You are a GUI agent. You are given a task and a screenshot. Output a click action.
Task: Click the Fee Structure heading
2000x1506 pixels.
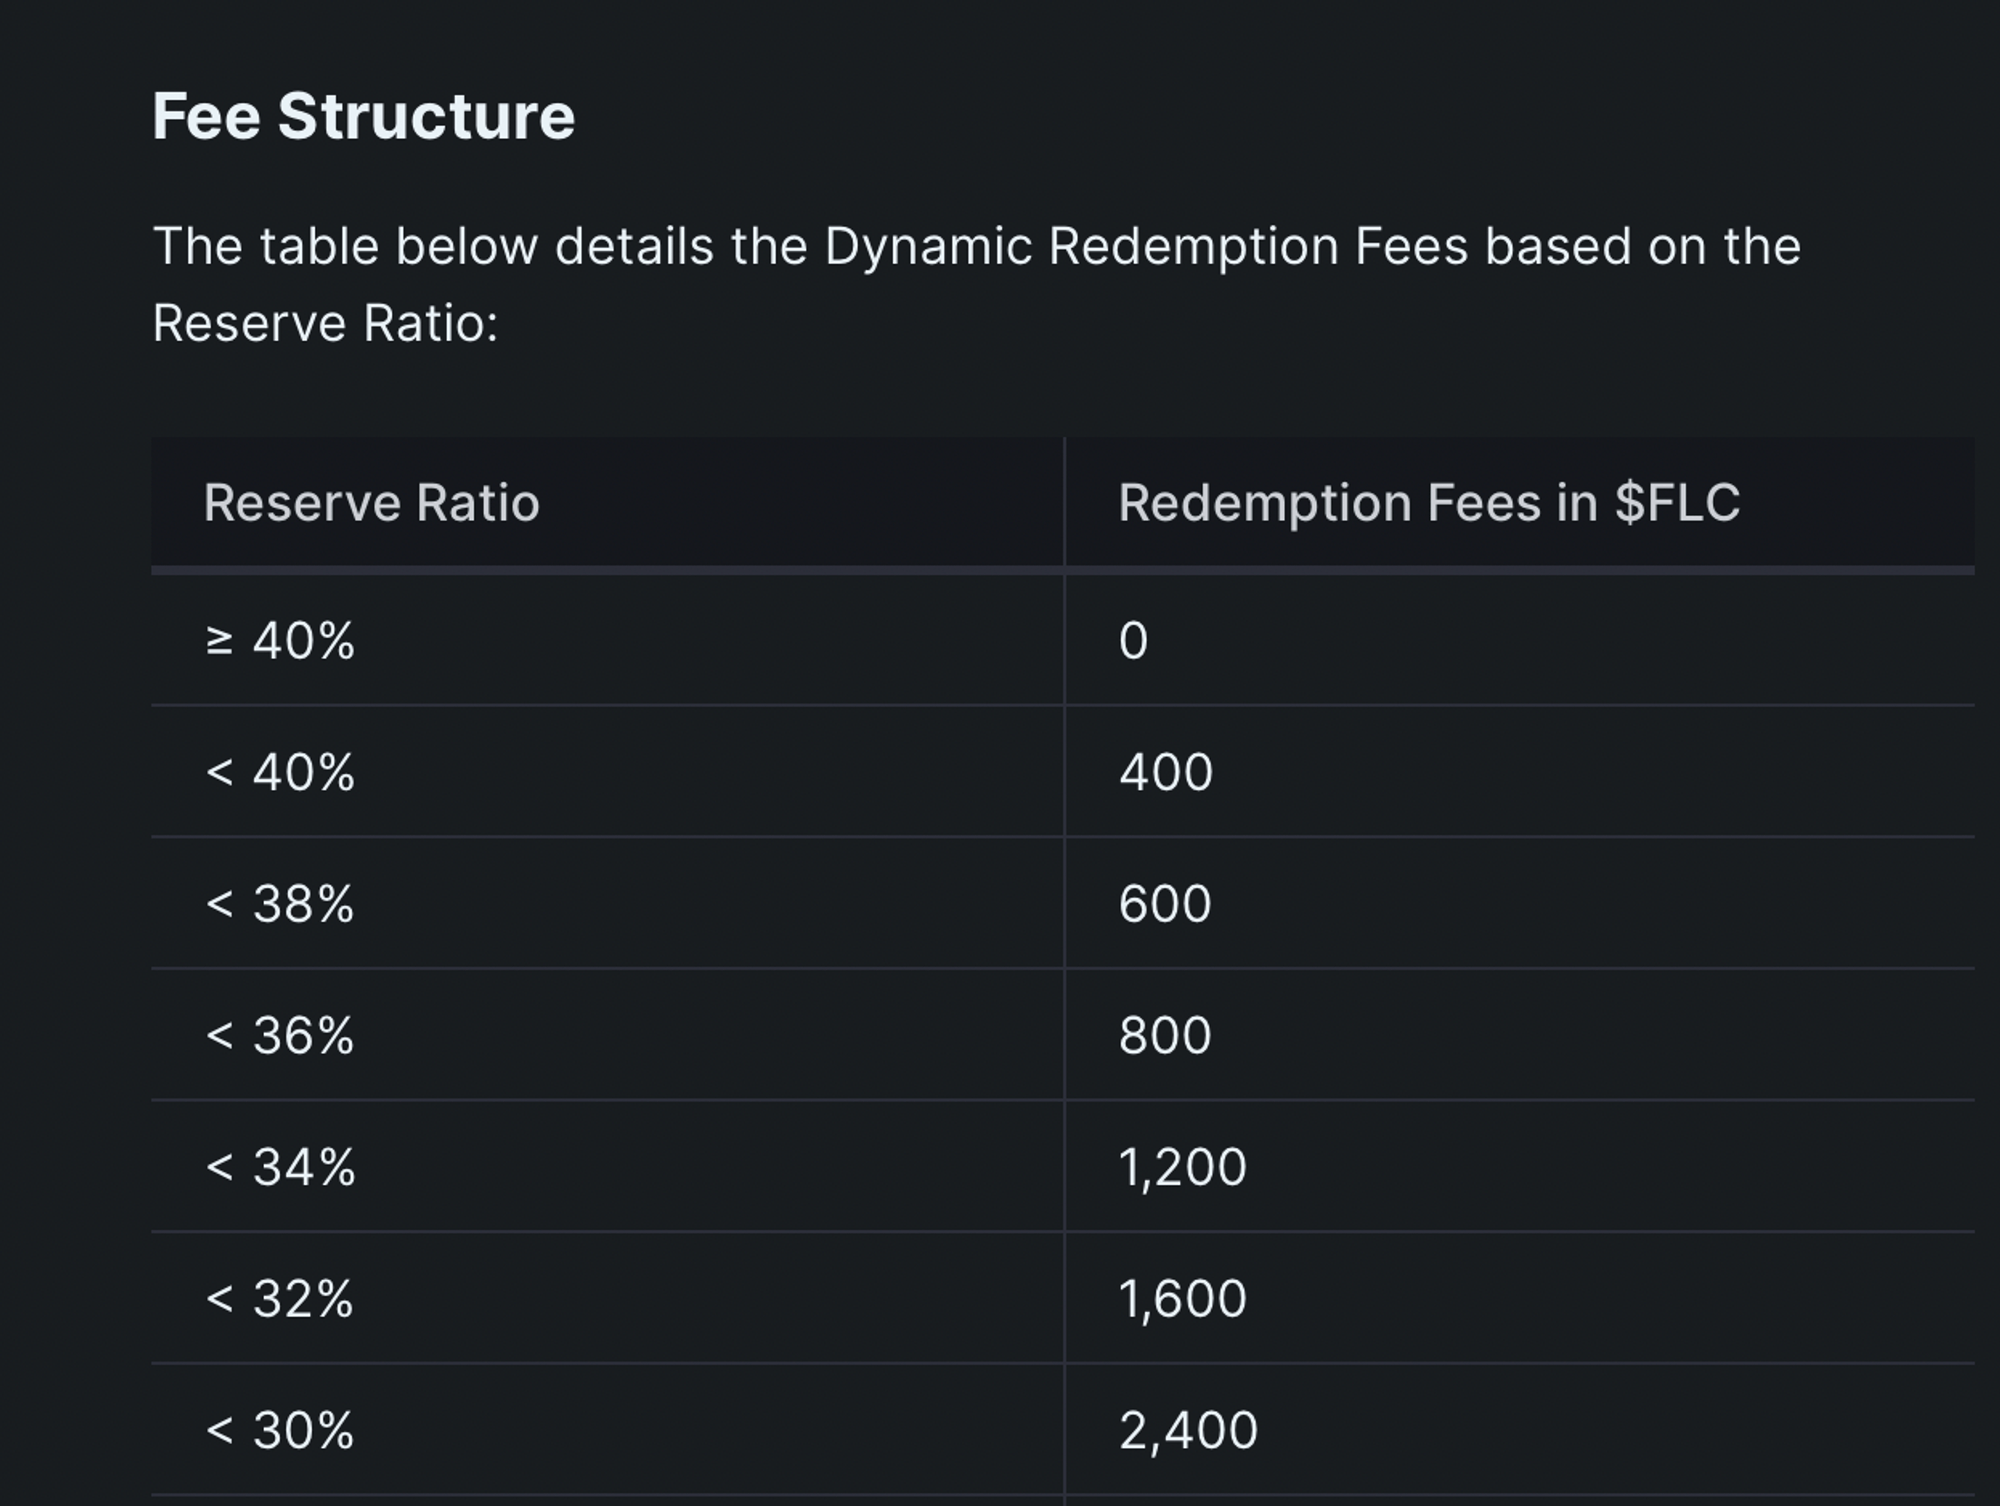pos(363,116)
